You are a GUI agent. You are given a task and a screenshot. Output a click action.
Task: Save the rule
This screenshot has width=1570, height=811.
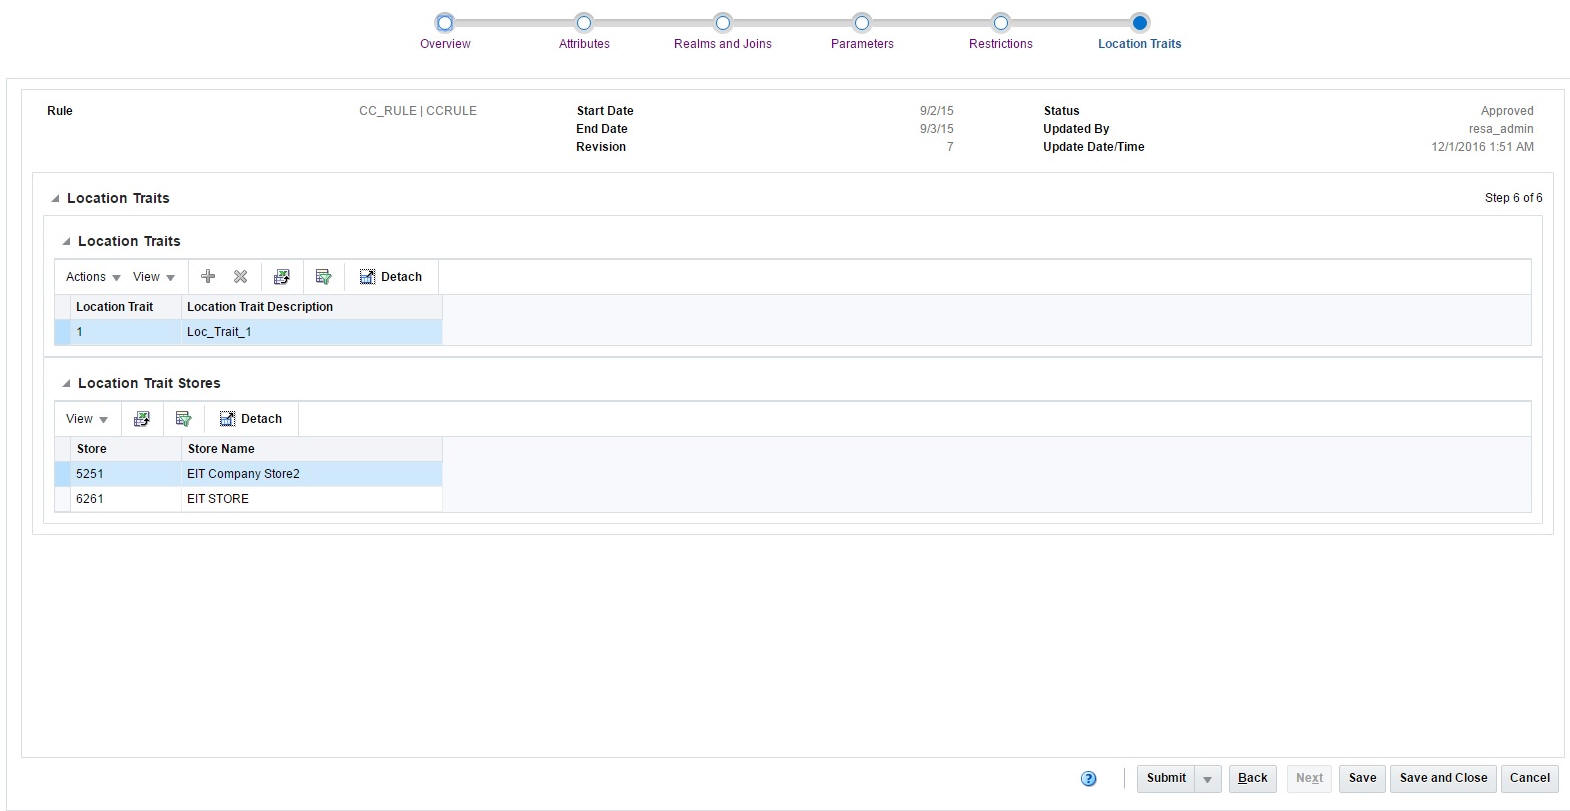pyautogui.click(x=1363, y=779)
